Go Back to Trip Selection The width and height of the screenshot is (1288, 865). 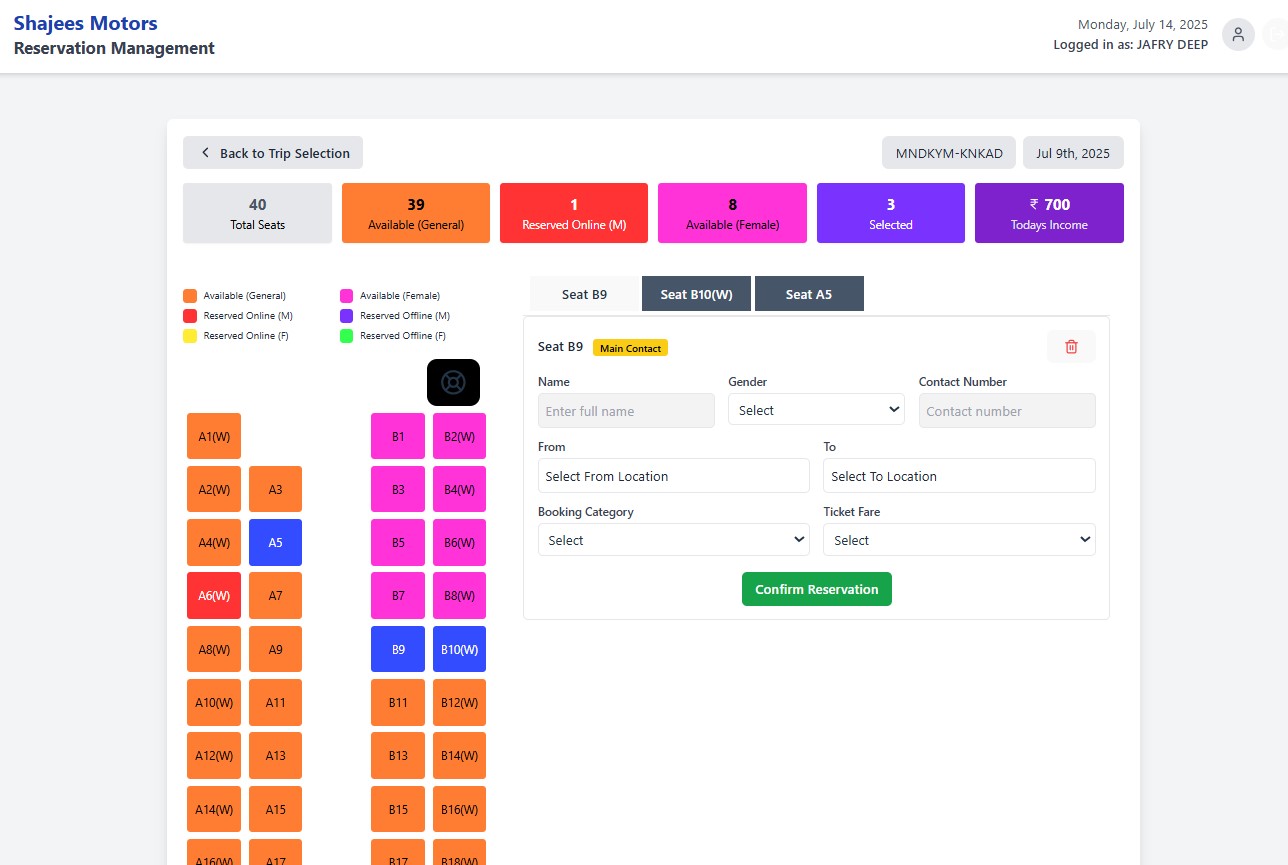click(x=273, y=153)
